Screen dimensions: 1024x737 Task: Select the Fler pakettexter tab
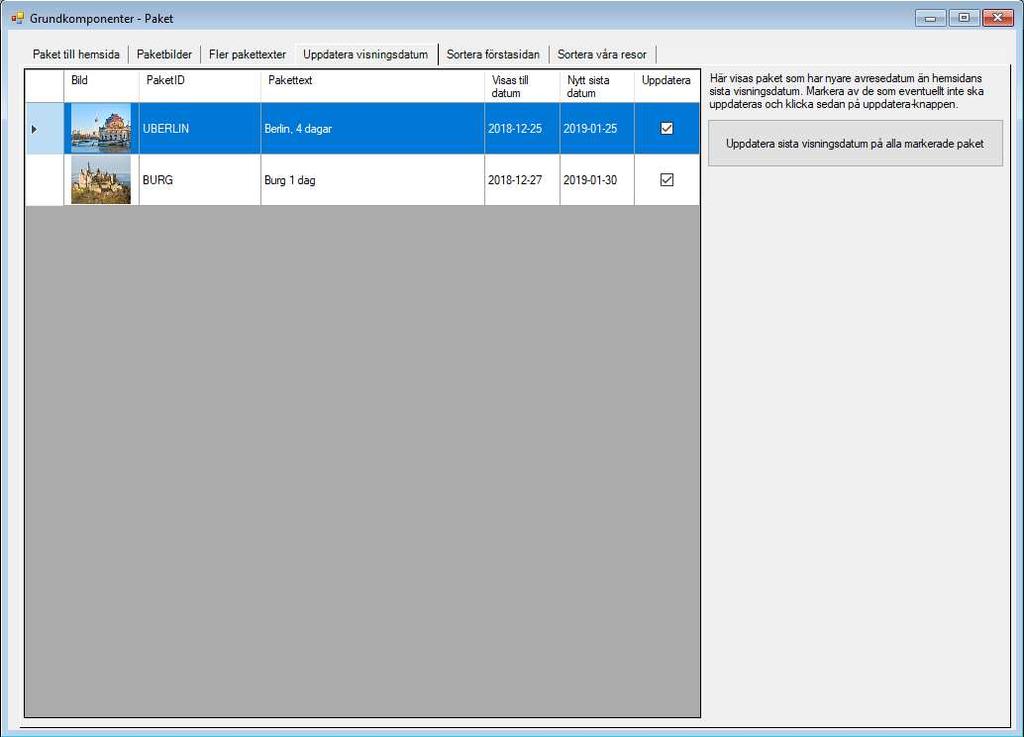pos(247,54)
